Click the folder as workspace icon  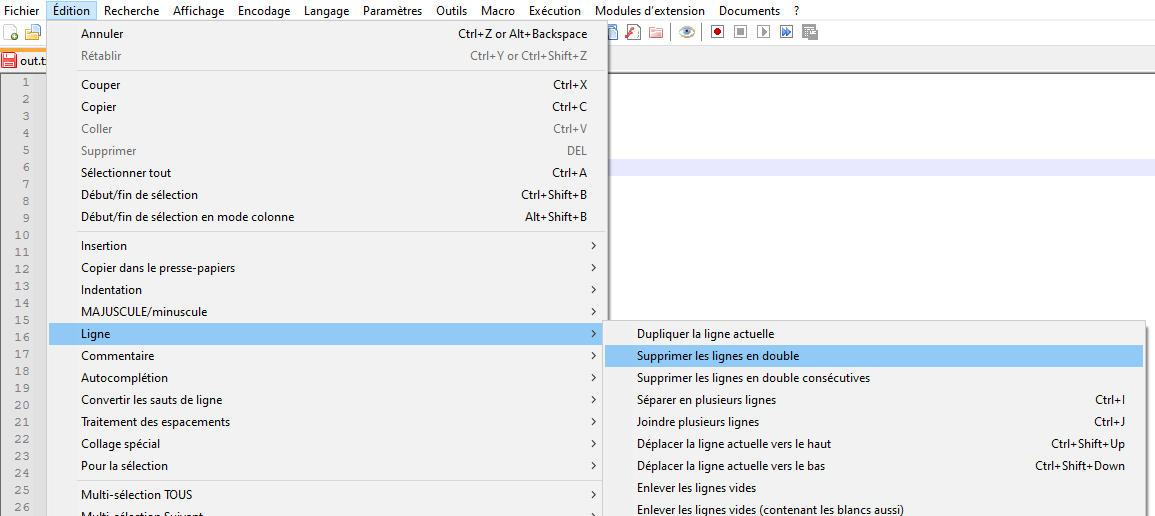656,32
